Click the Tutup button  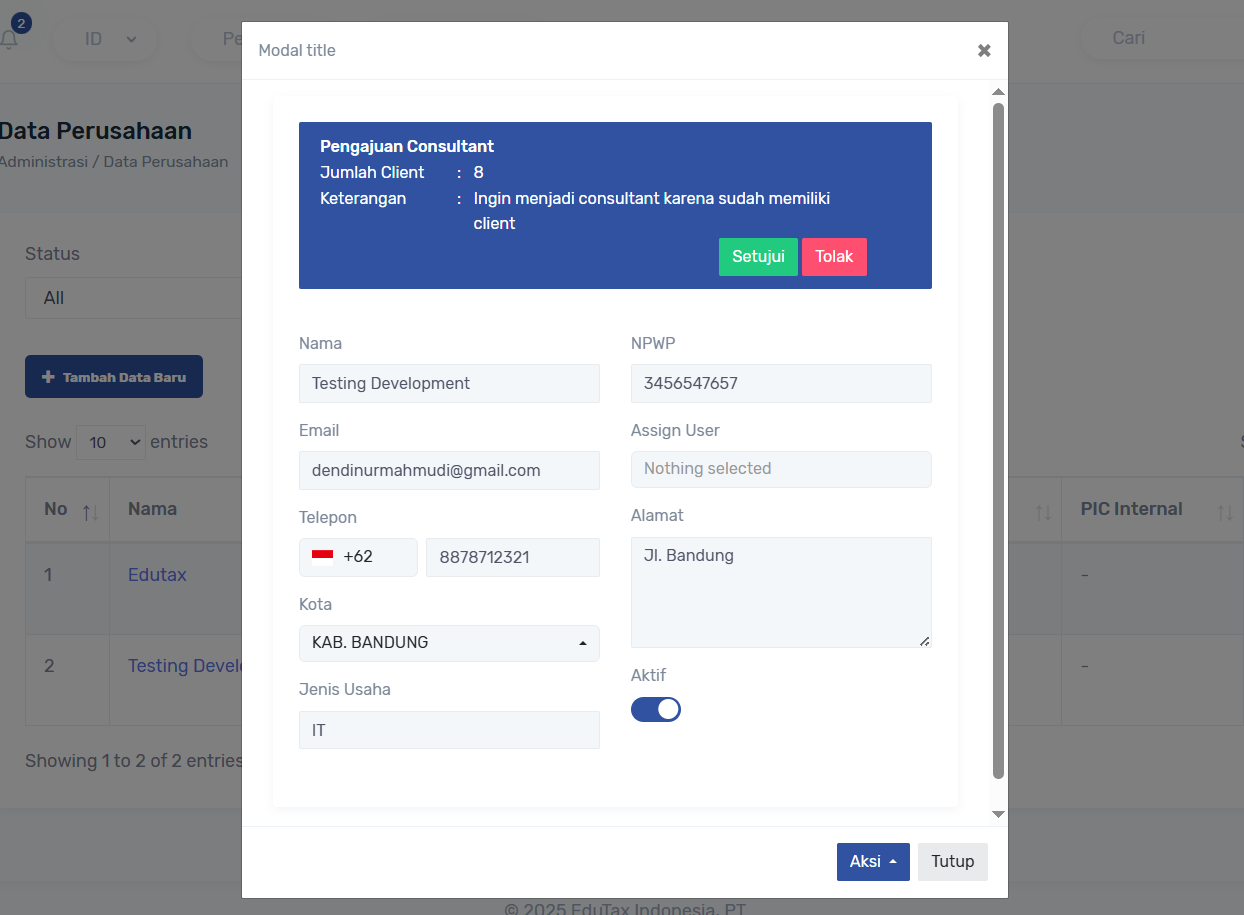(x=952, y=862)
